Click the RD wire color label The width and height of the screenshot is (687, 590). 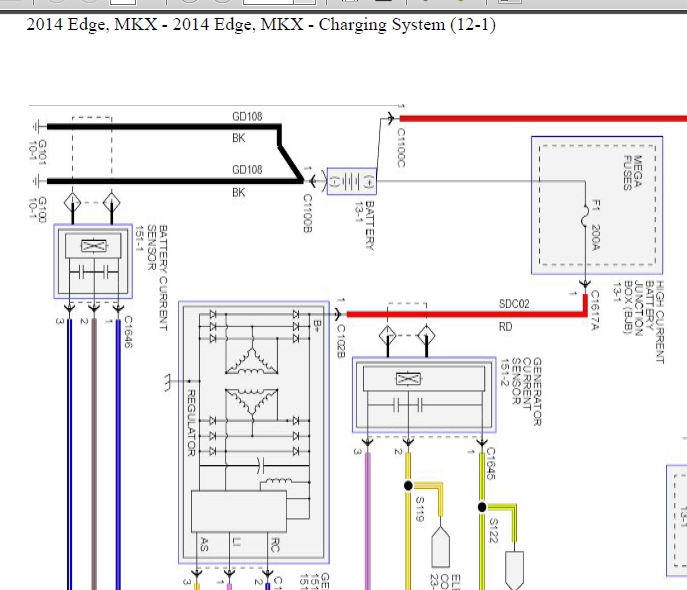click(505, 327)
